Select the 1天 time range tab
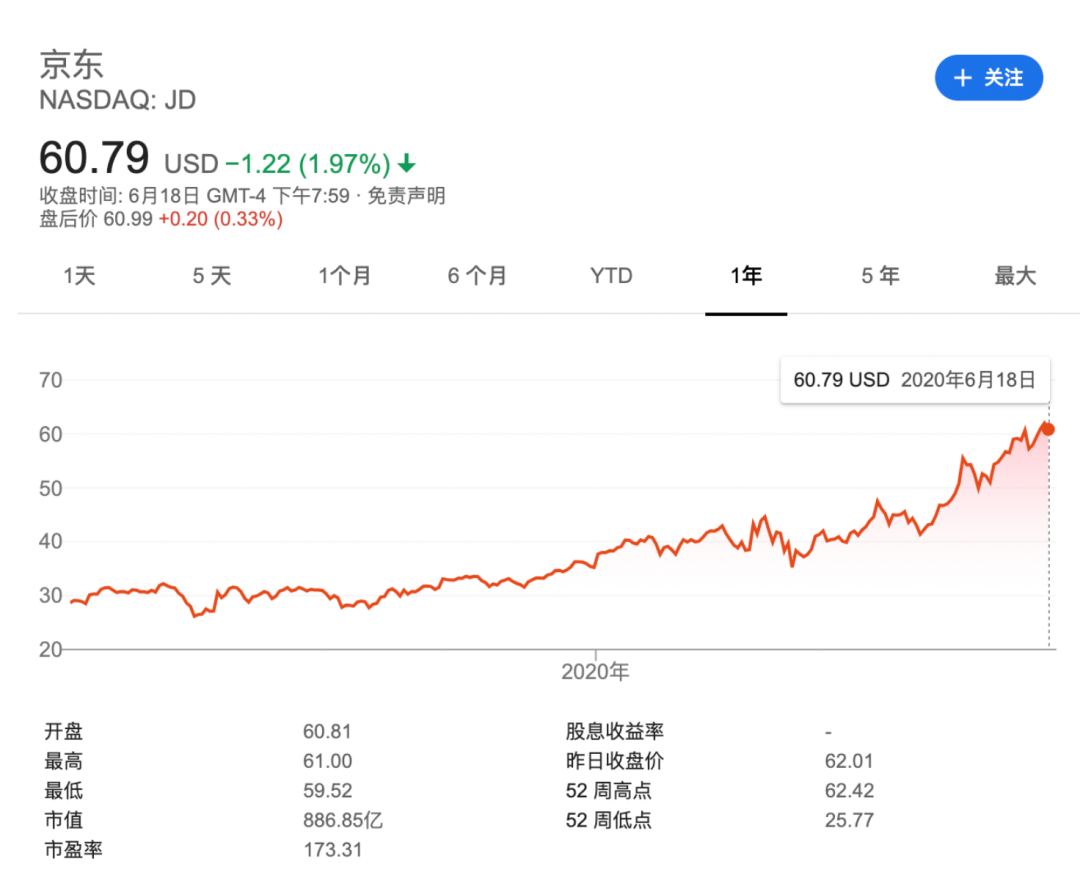This screenshot has width=1080, height=886. [79, 276]
